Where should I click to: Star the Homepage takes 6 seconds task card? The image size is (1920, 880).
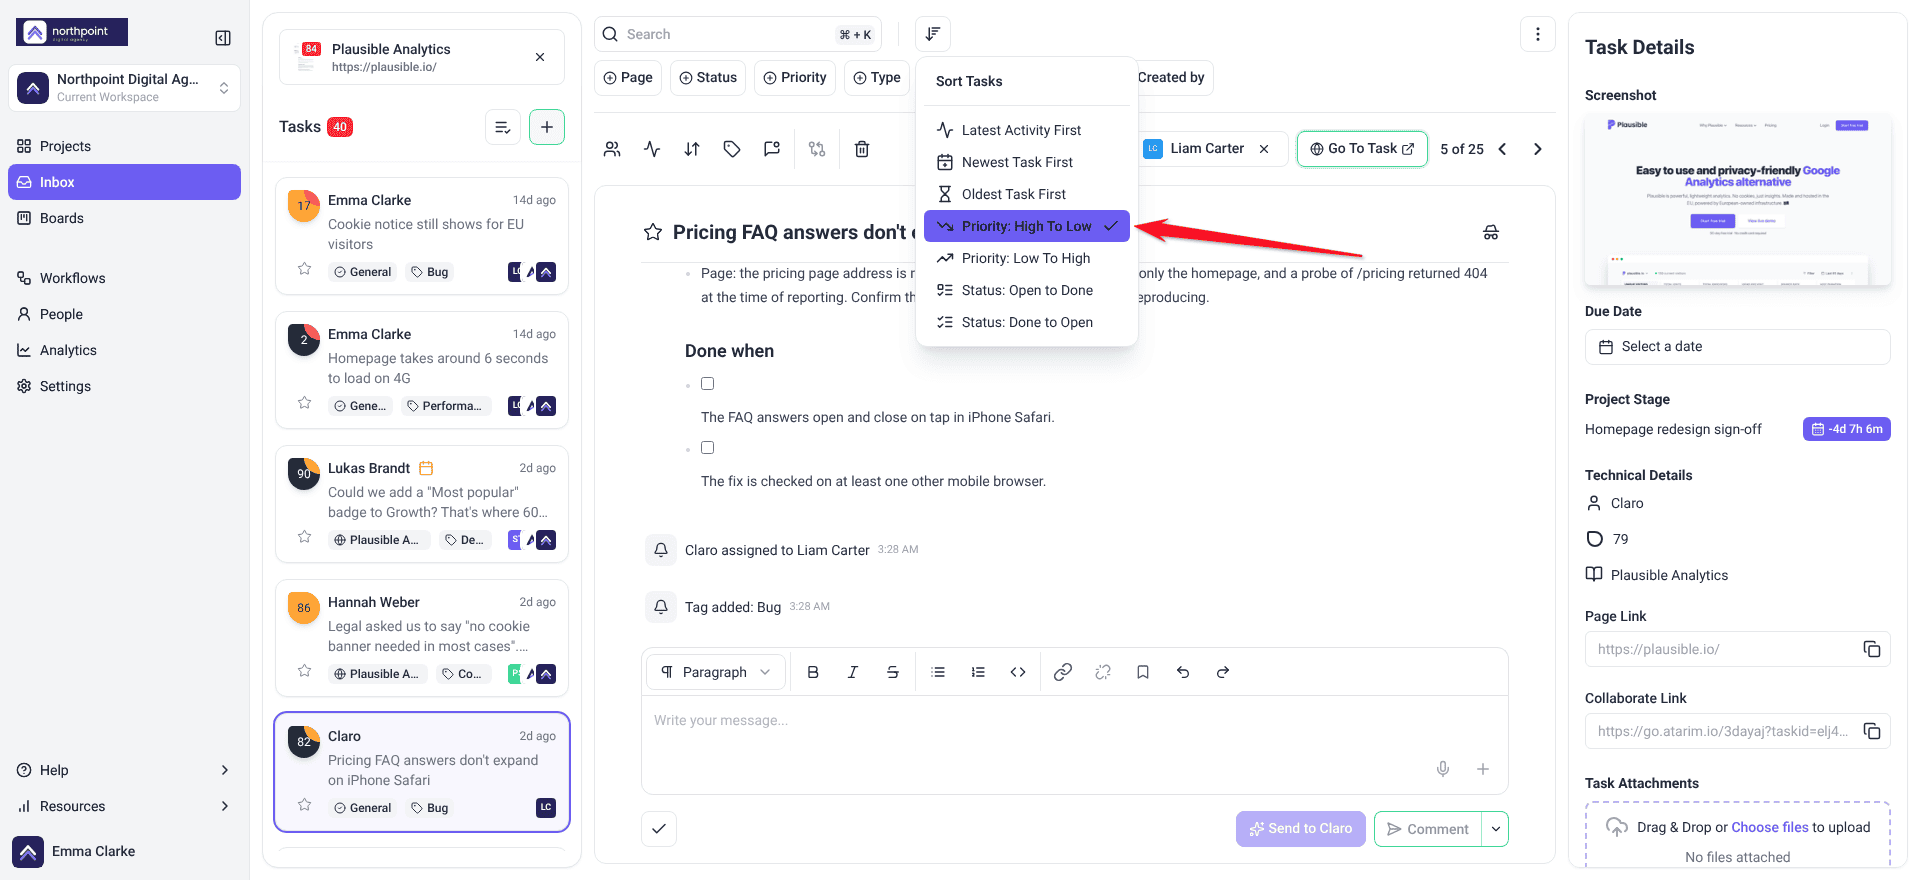tap(305, 403)
